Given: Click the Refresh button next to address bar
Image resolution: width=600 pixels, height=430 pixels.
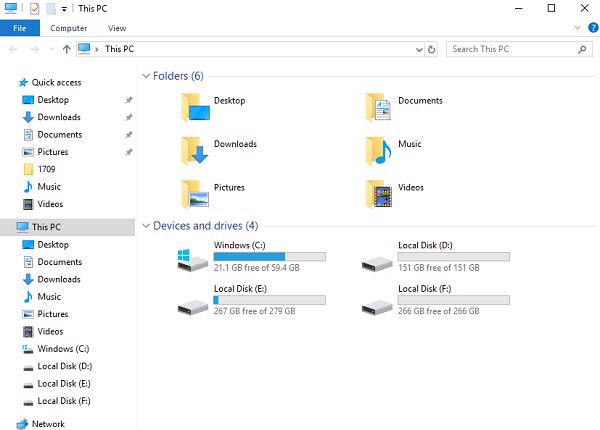Looking at the screenshot, I should click(431, 48).
